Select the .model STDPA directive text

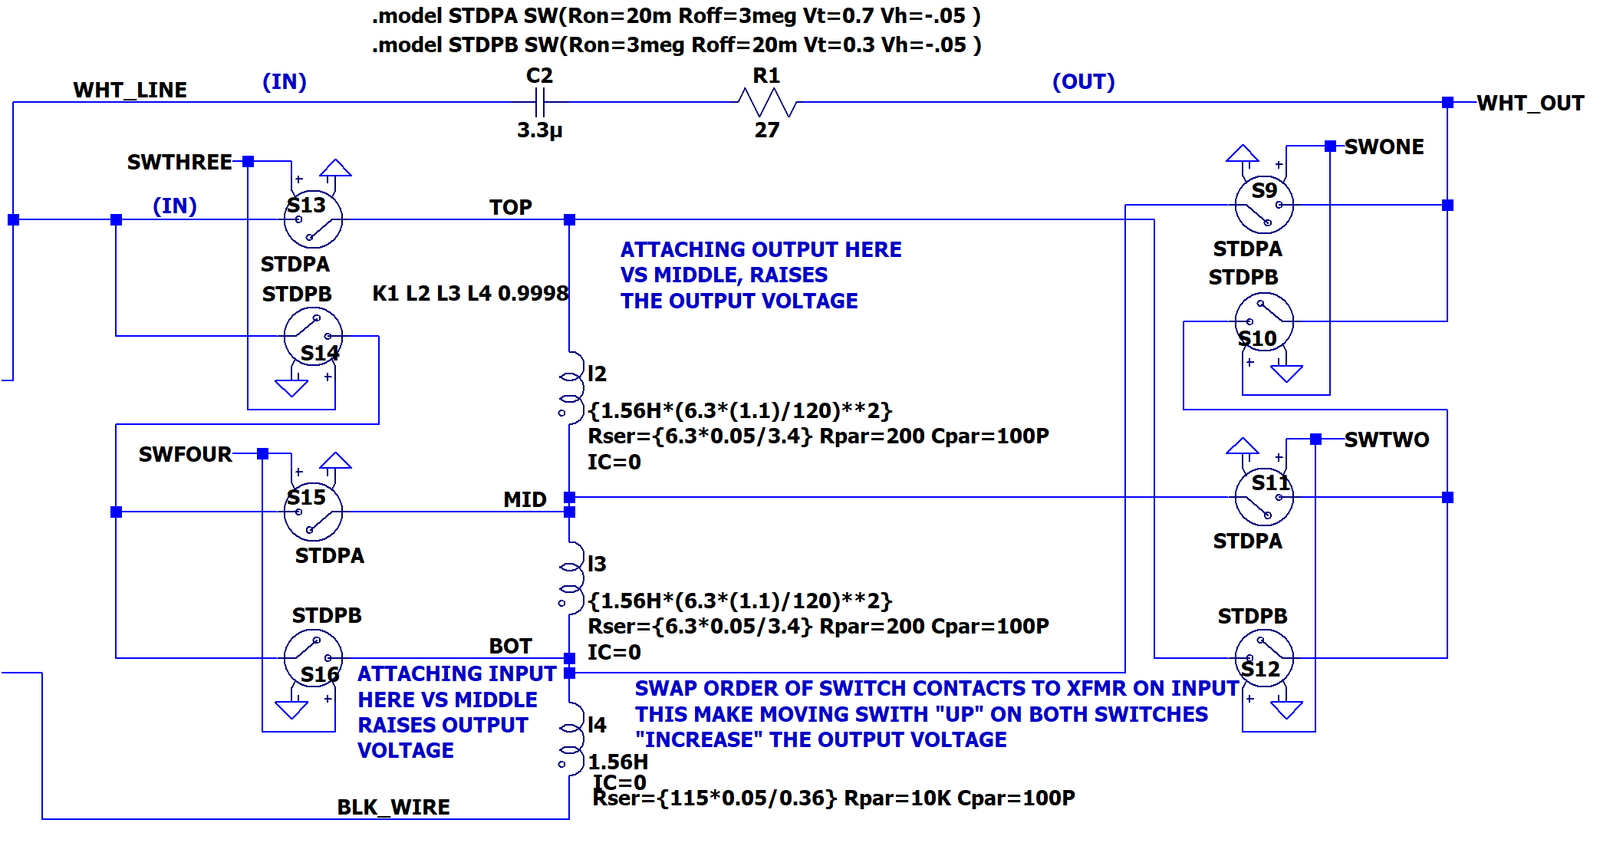pyautogui.click(x=676, y=16)
